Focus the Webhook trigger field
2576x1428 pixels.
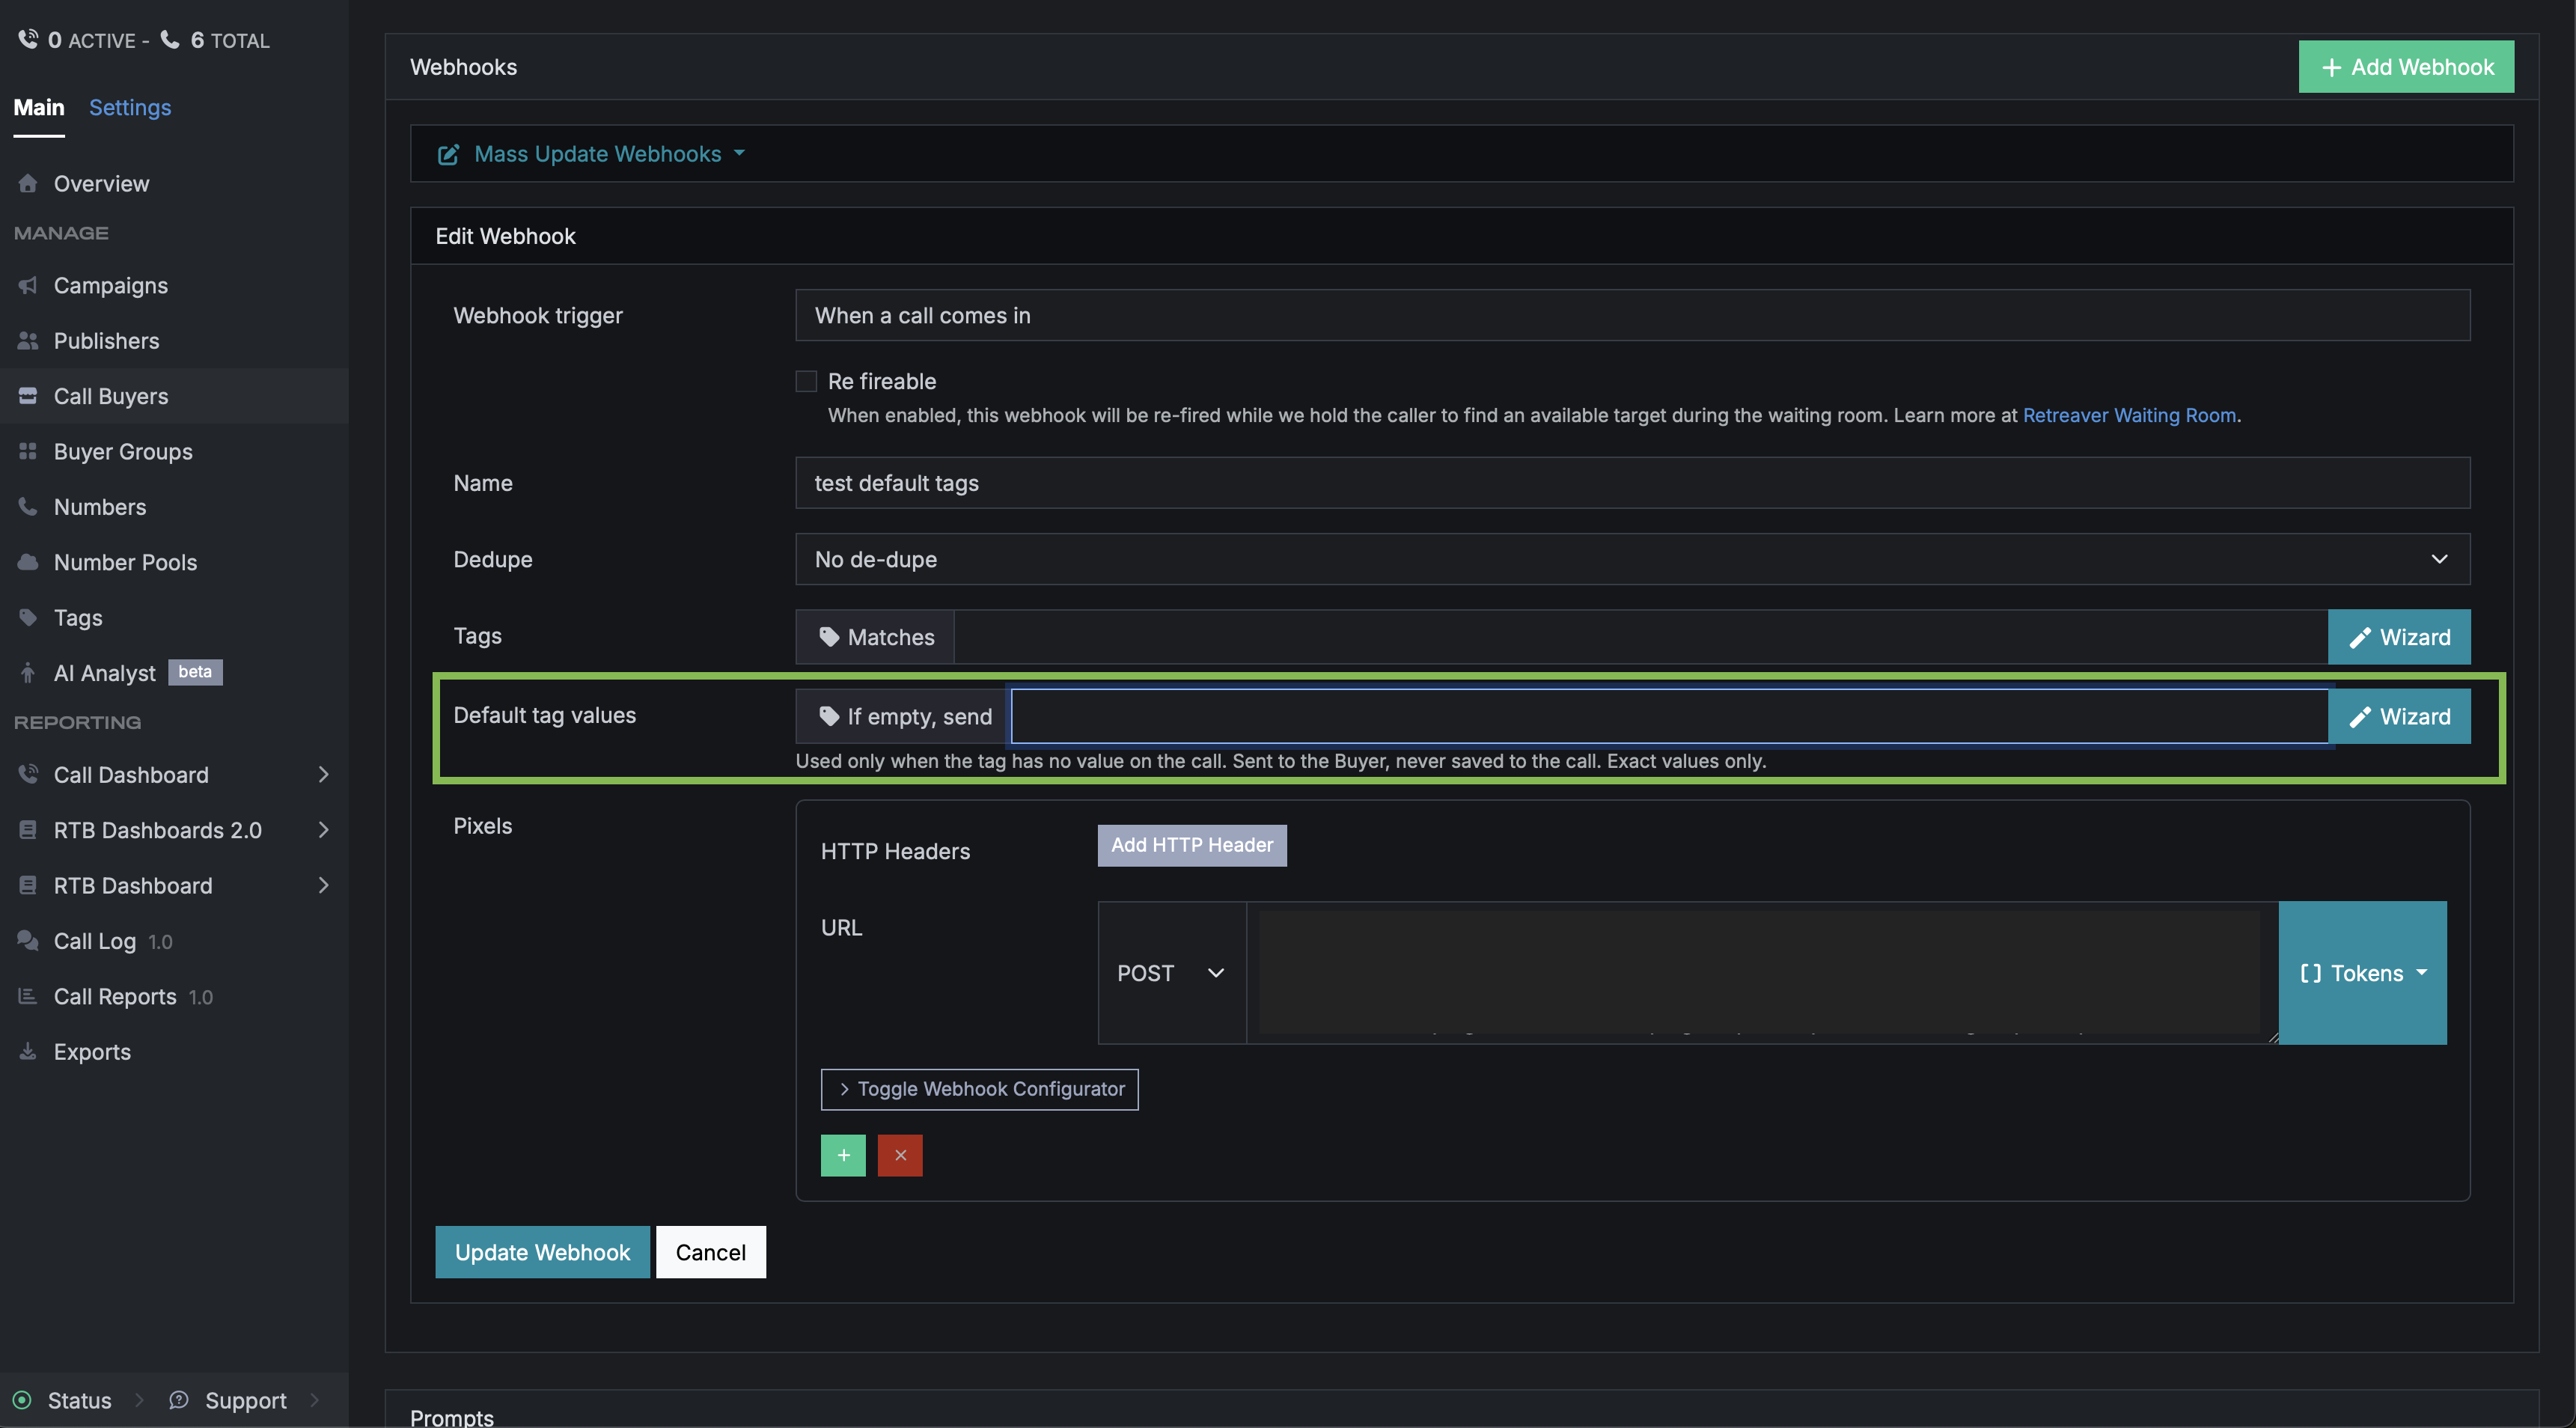(1632, 315)
